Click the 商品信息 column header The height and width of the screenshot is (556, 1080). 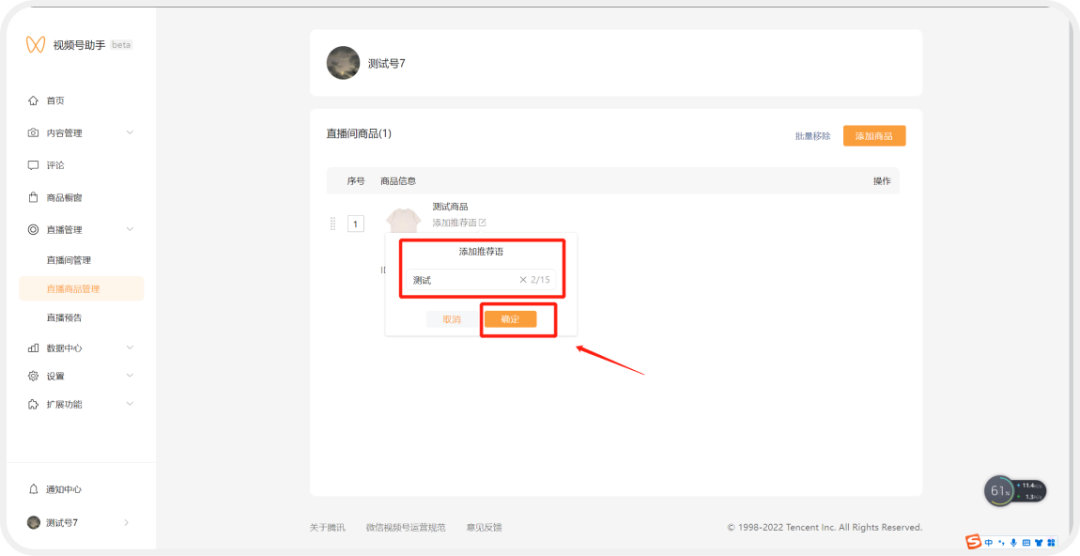pyautogui.click(x=398, y=181)
